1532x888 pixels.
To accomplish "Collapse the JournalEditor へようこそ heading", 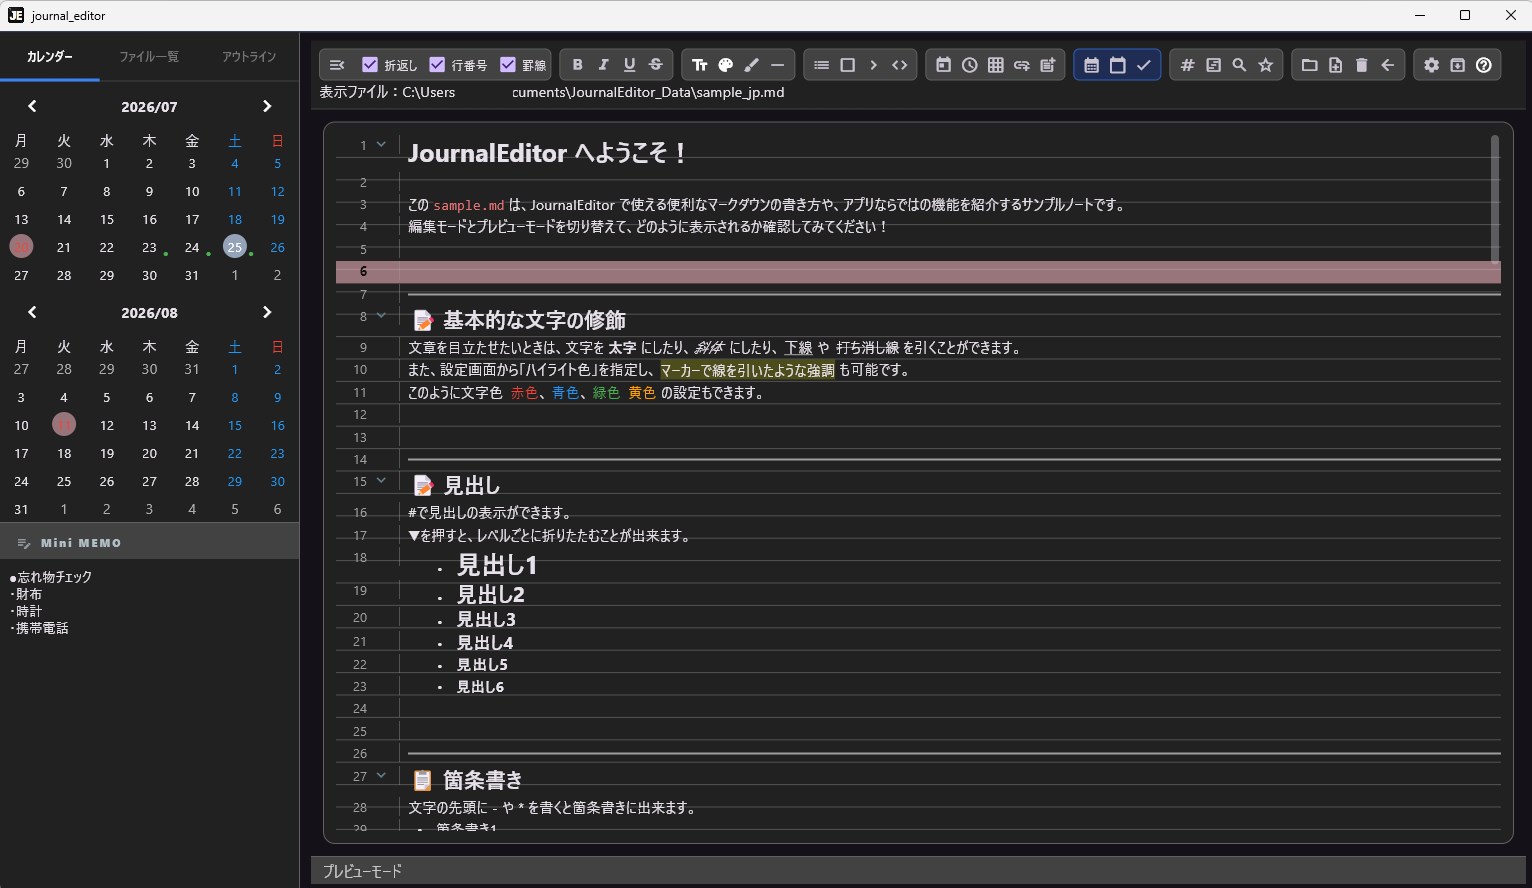I will pyautogui.click(x=381, y=144).
